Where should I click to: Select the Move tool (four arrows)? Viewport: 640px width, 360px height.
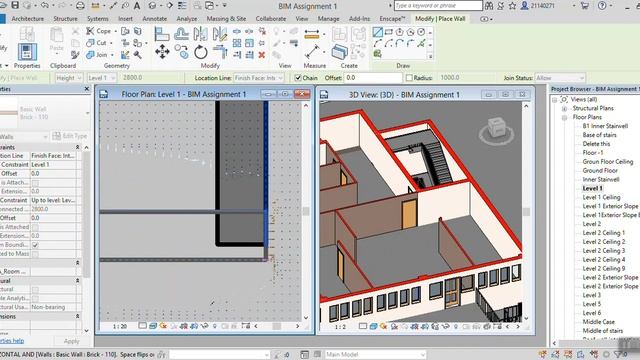click(162, 52)
